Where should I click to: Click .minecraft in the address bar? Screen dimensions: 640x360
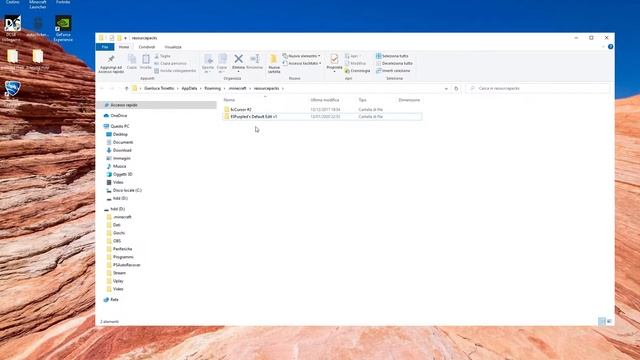(238, 89)
